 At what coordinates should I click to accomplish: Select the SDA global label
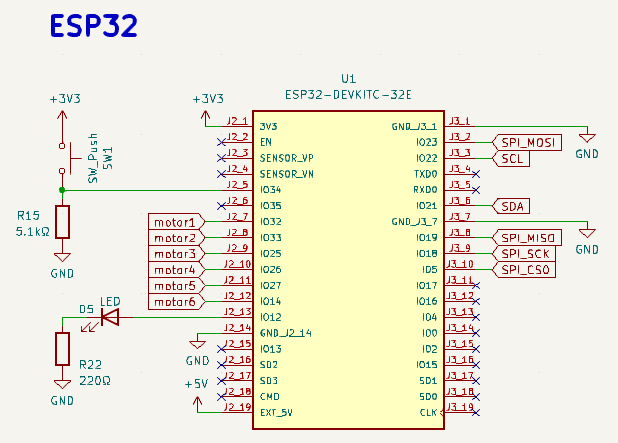pos(511,206)
